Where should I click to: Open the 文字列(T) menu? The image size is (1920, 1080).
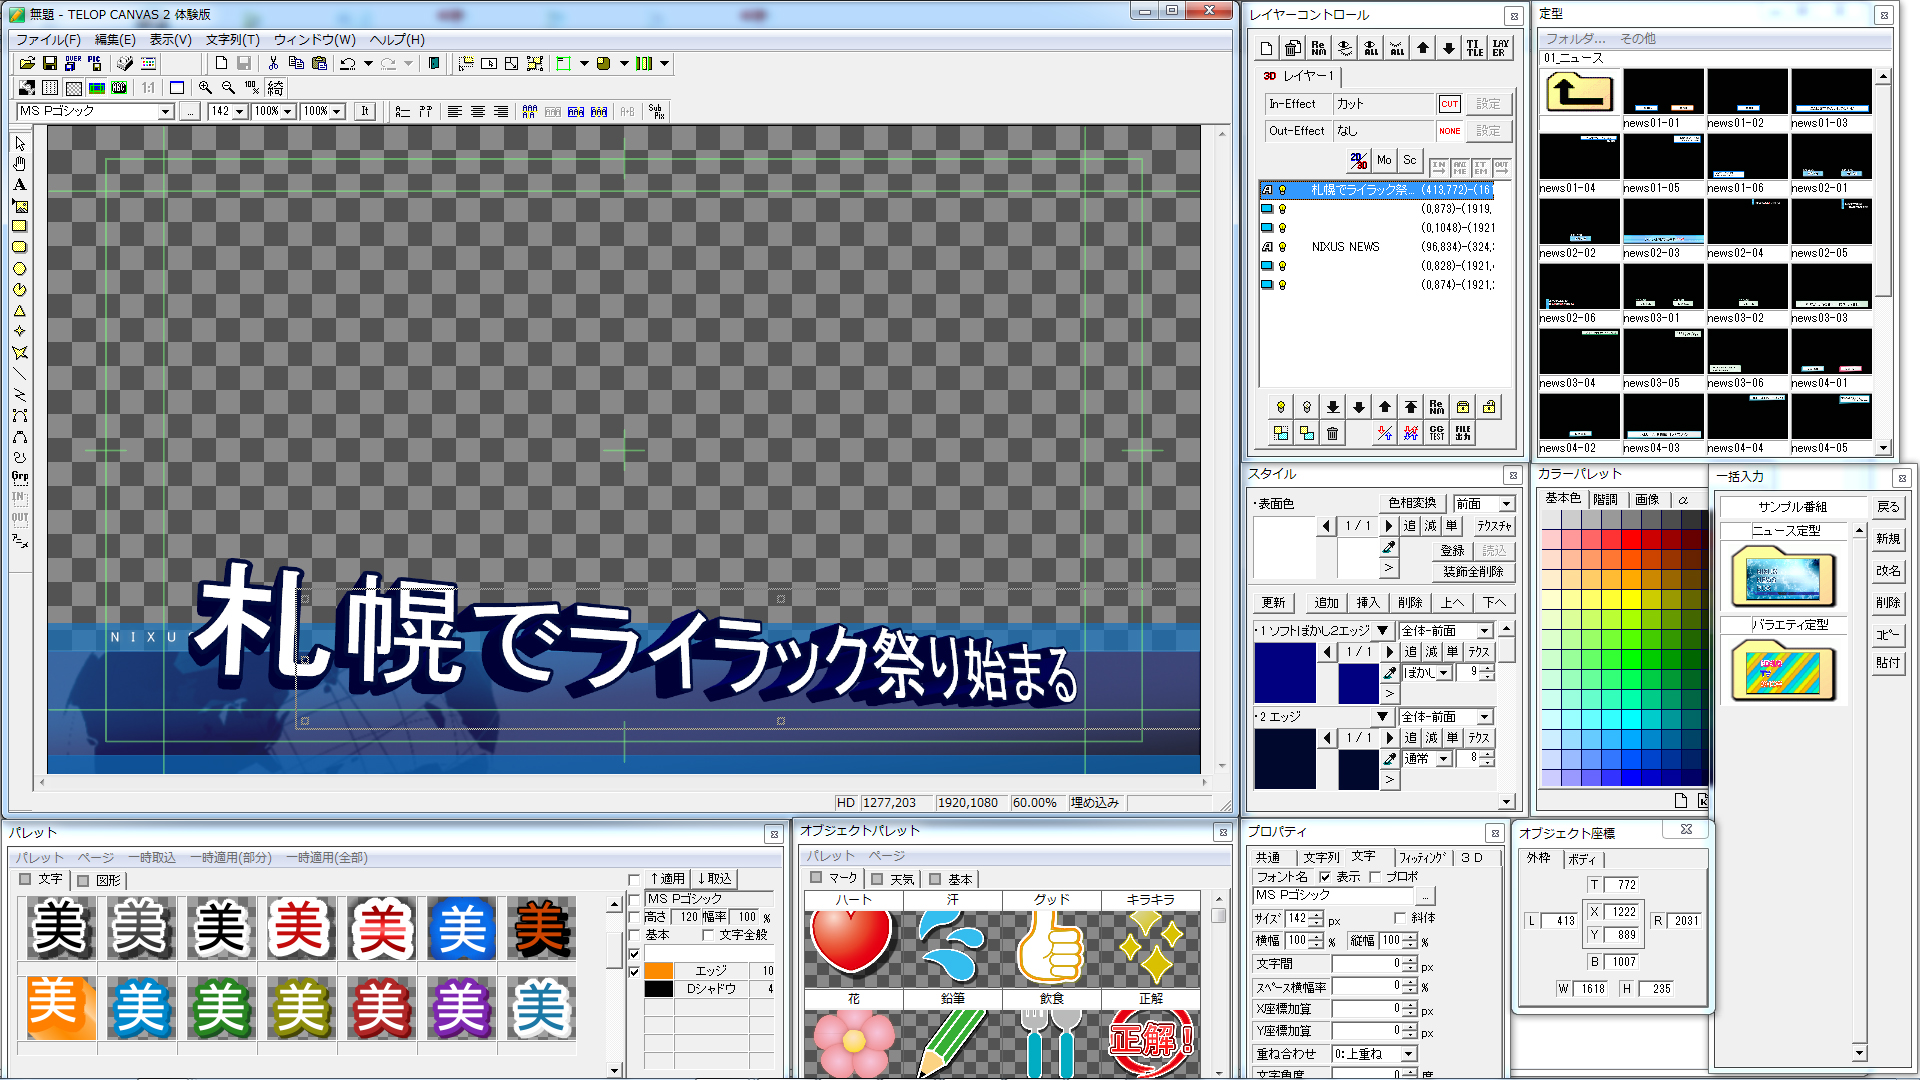click(232, 39)
